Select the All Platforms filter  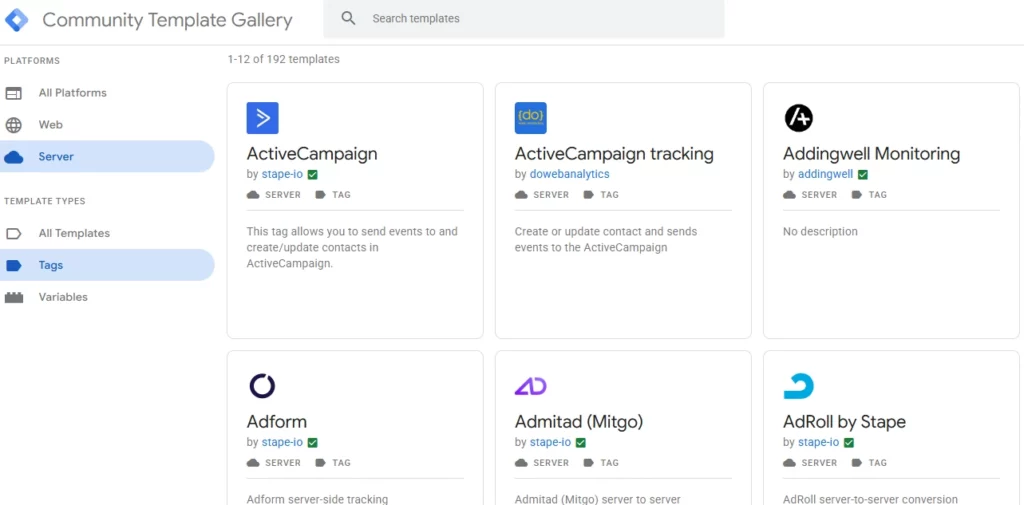coord(107,93)
